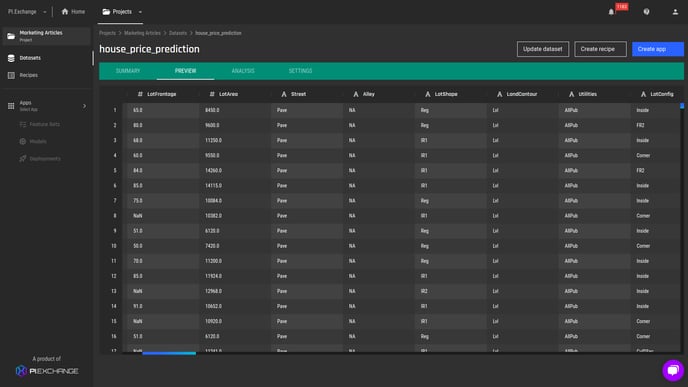Click the text type icon of Utilities column
688x387 pixels.
[x=571, y=94]
